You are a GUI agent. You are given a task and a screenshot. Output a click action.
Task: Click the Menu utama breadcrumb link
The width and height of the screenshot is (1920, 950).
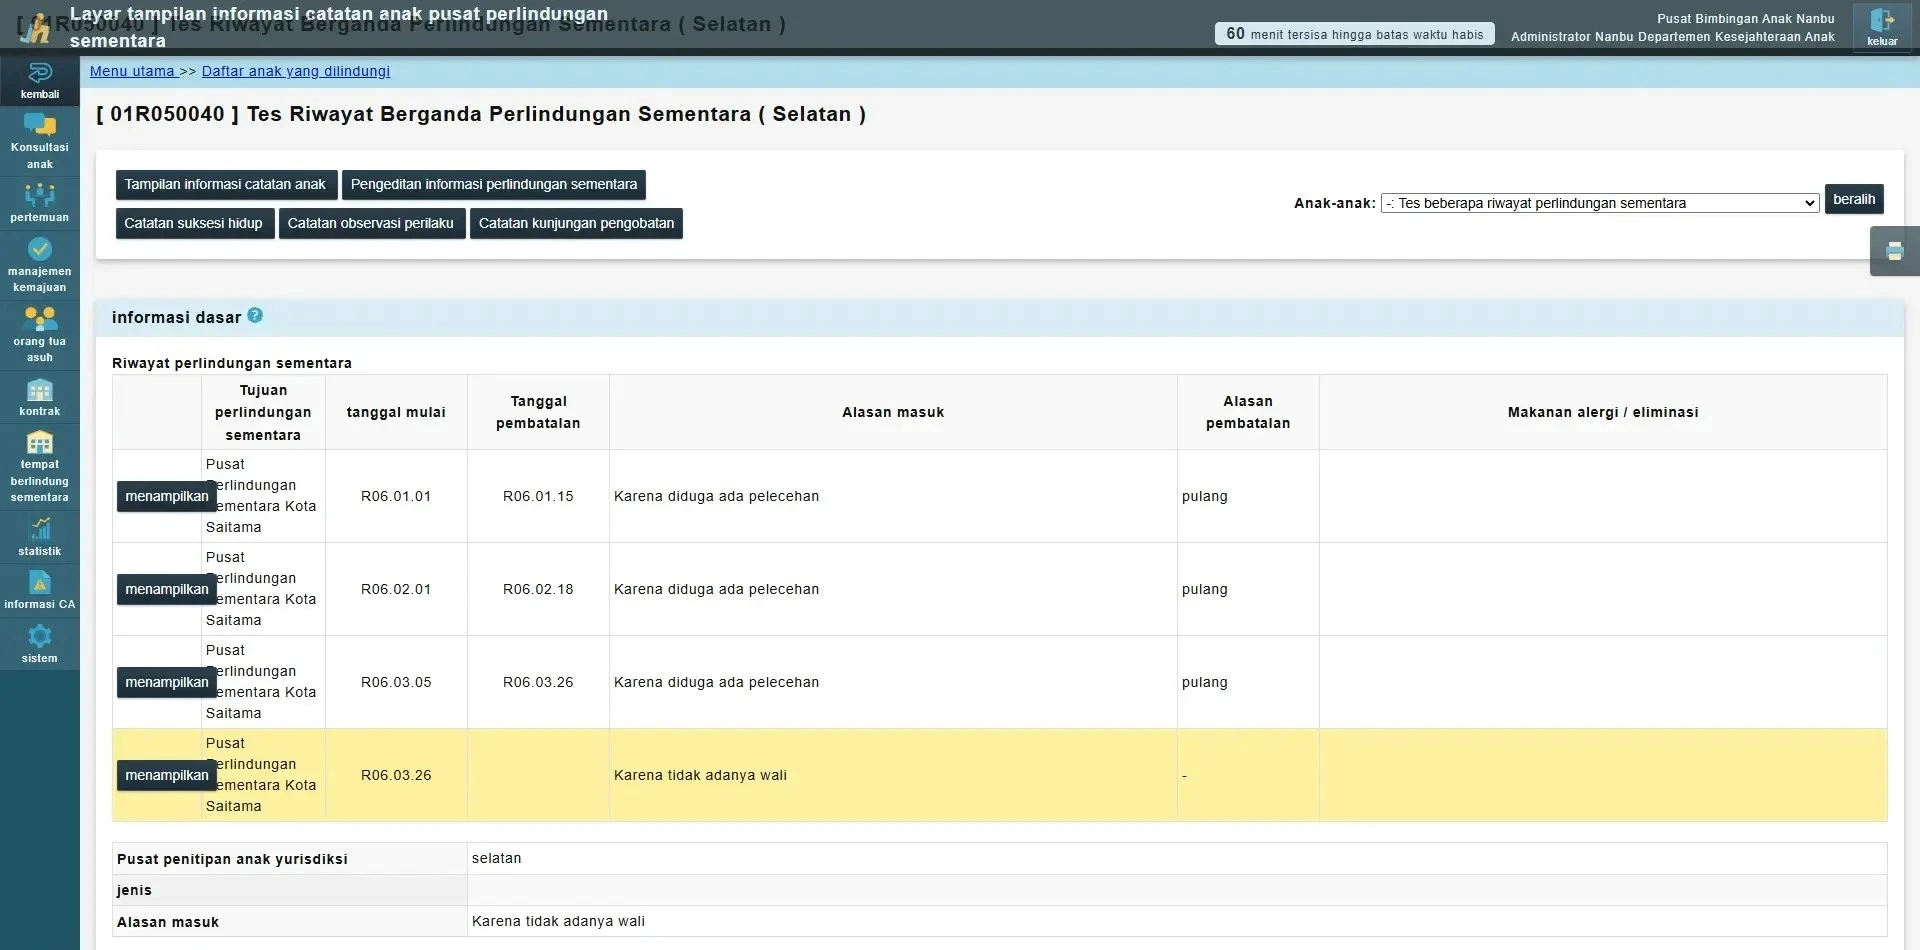tap(132, 71)
